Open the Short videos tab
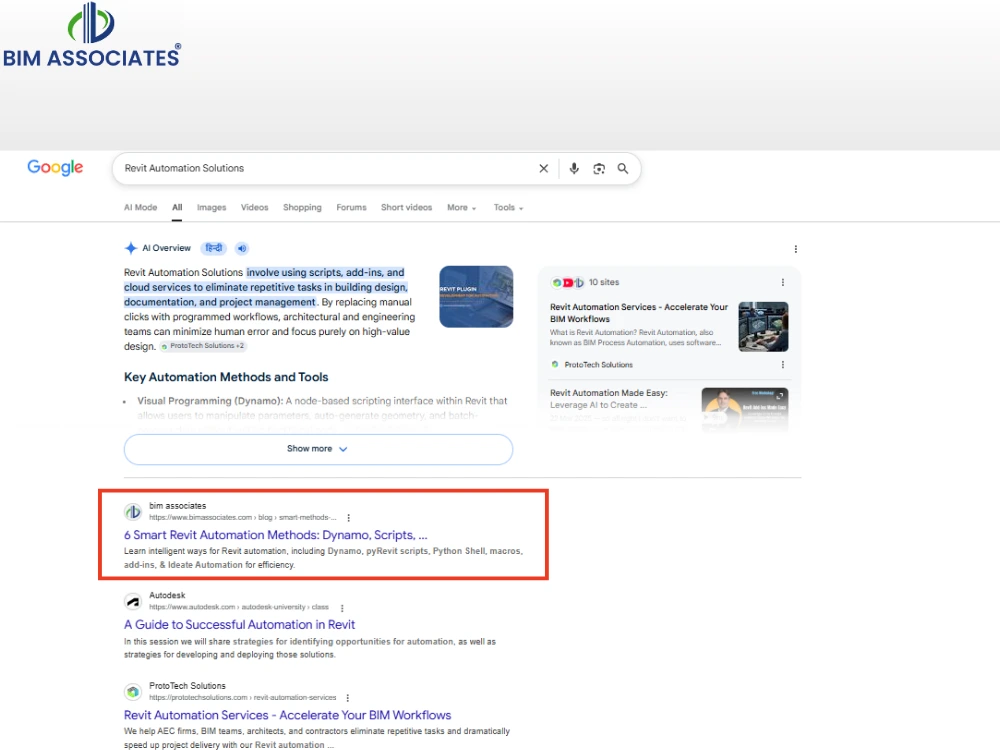Viewport: 1000px width, 750px height. [406, 207]
